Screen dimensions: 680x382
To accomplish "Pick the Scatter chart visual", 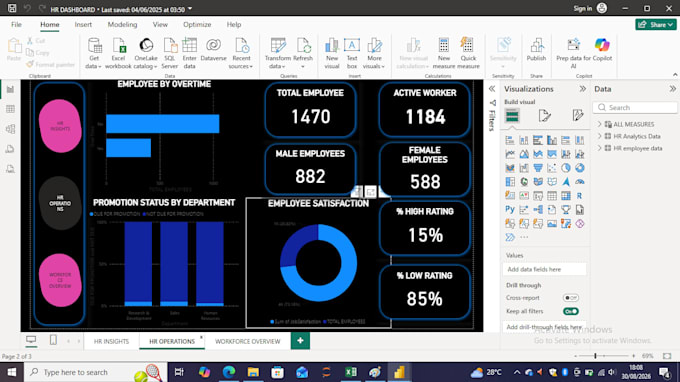I will pyautogui.click(x=552, y=168).
